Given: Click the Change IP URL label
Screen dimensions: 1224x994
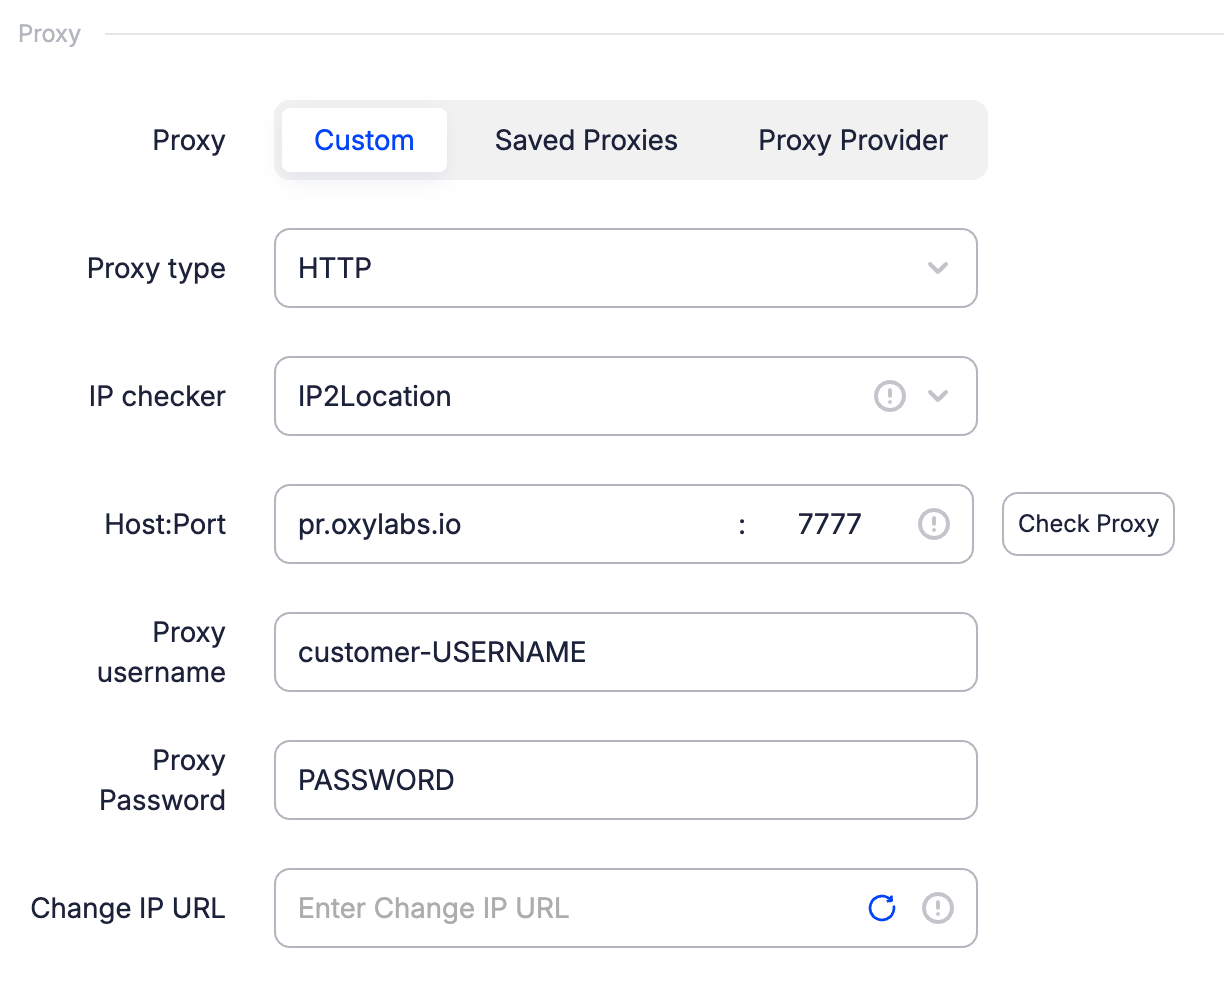Looking at the screenshot, I should 128,908.
